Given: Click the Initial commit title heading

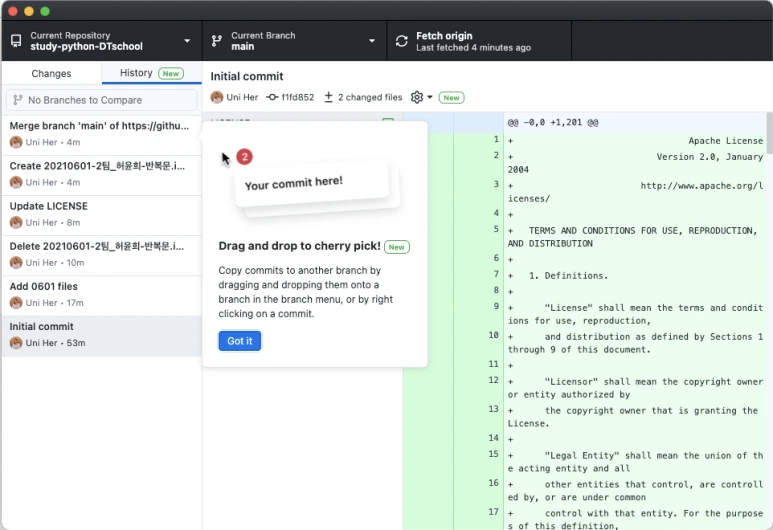Looking at the screenshot, I should [x=247, y=76].
